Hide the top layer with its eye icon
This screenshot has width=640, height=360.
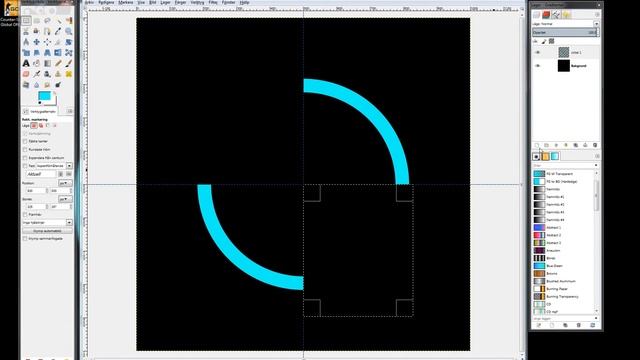(x=538, y=52)
